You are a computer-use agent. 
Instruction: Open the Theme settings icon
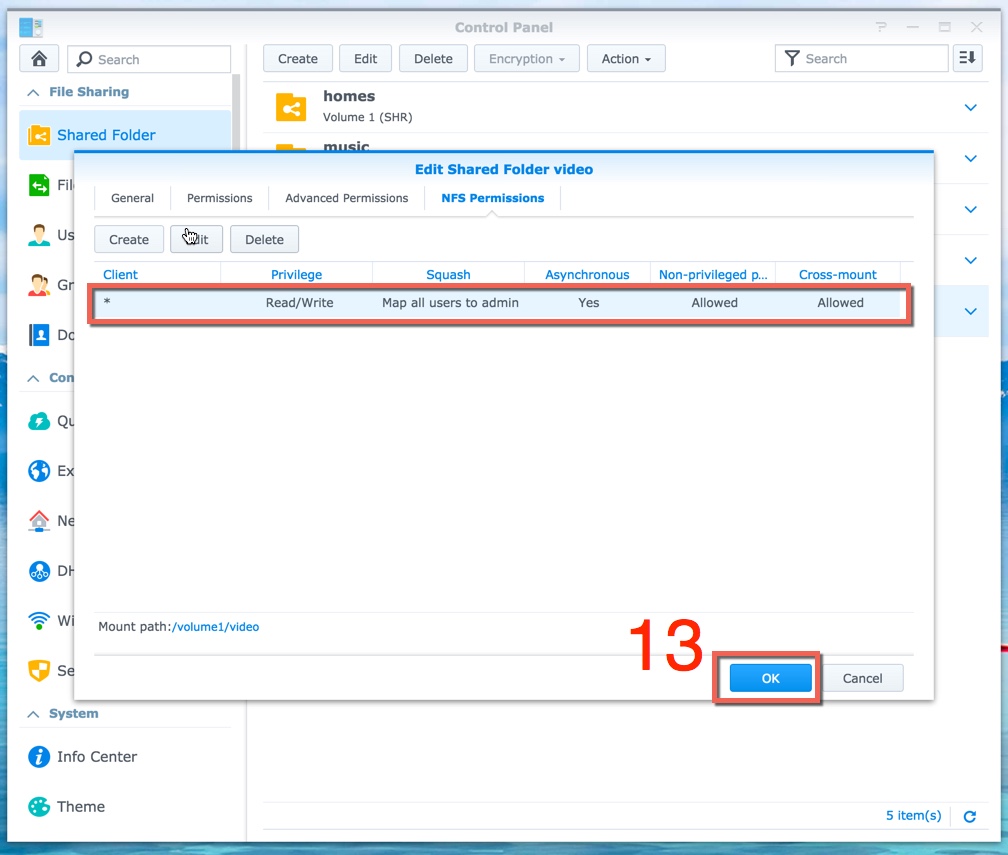click(39, 807)
